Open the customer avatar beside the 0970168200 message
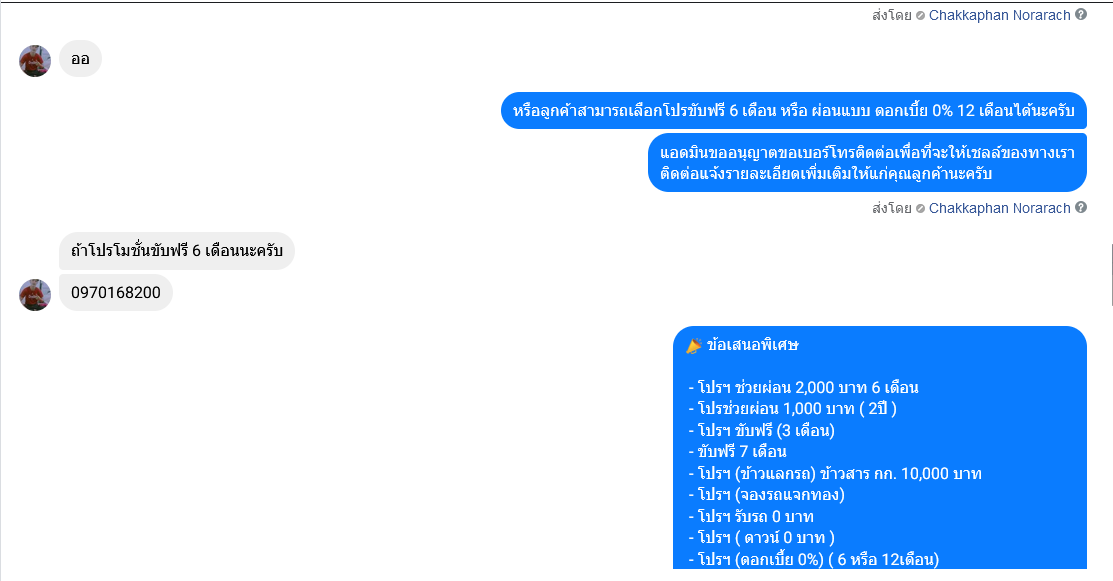 tap(35, 295)
